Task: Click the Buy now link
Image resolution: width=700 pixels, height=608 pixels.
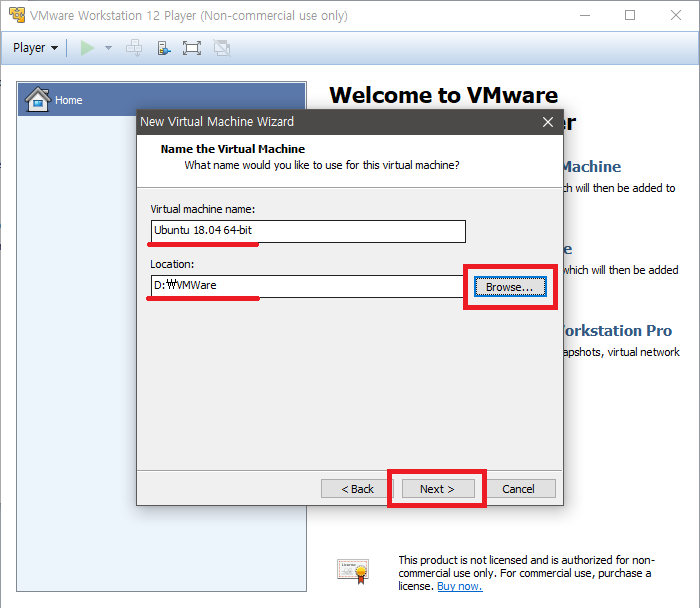Action: click(459, 586)
